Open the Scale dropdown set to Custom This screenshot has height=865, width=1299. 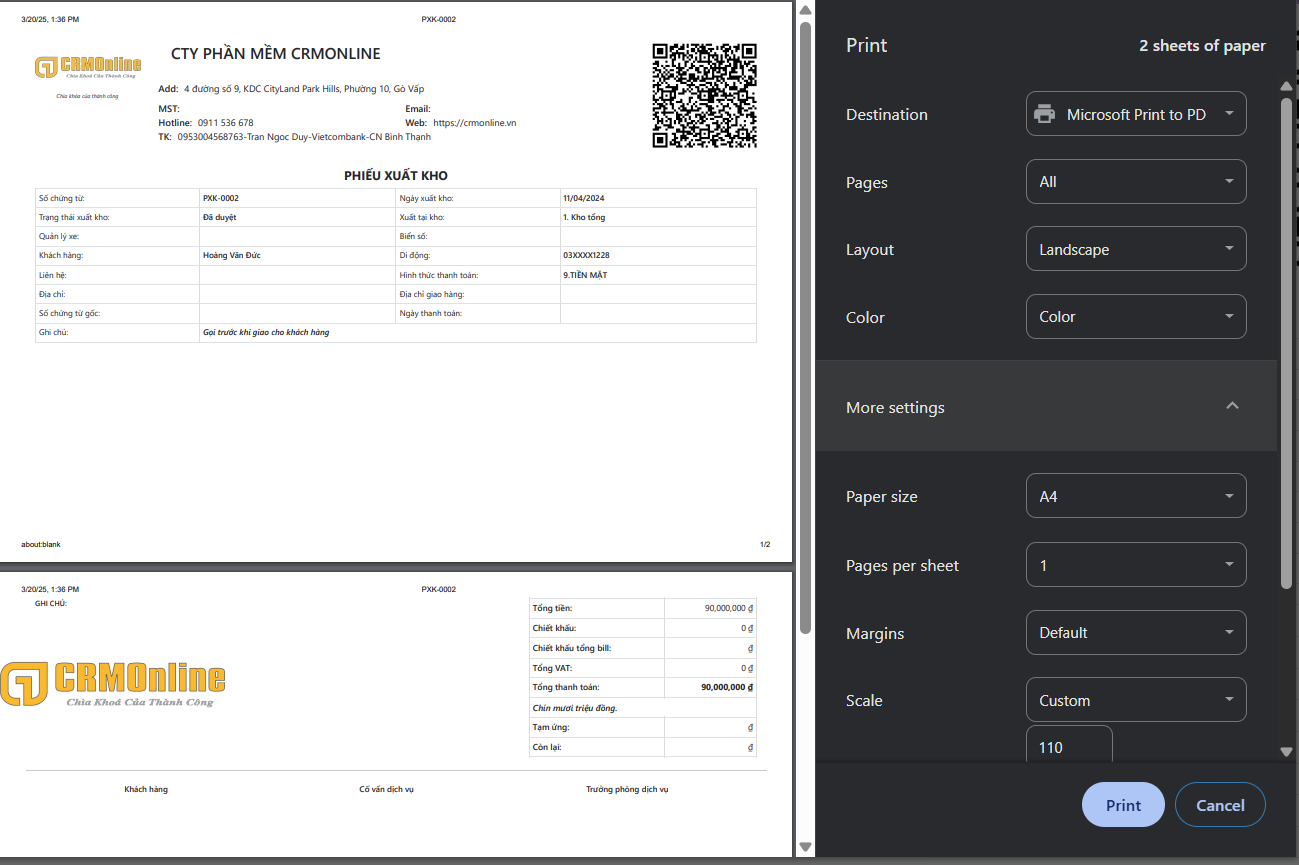coord(1136,700)
